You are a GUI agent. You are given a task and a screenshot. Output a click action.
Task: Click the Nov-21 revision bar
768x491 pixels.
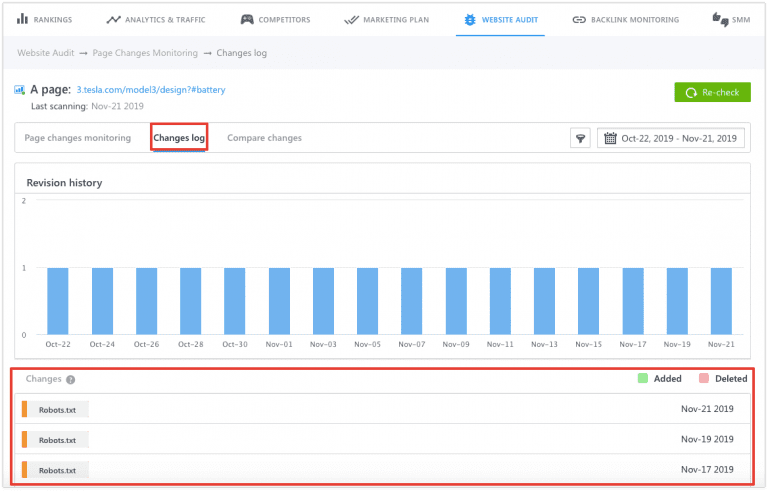pyautogui.click(x=721, y=301)
